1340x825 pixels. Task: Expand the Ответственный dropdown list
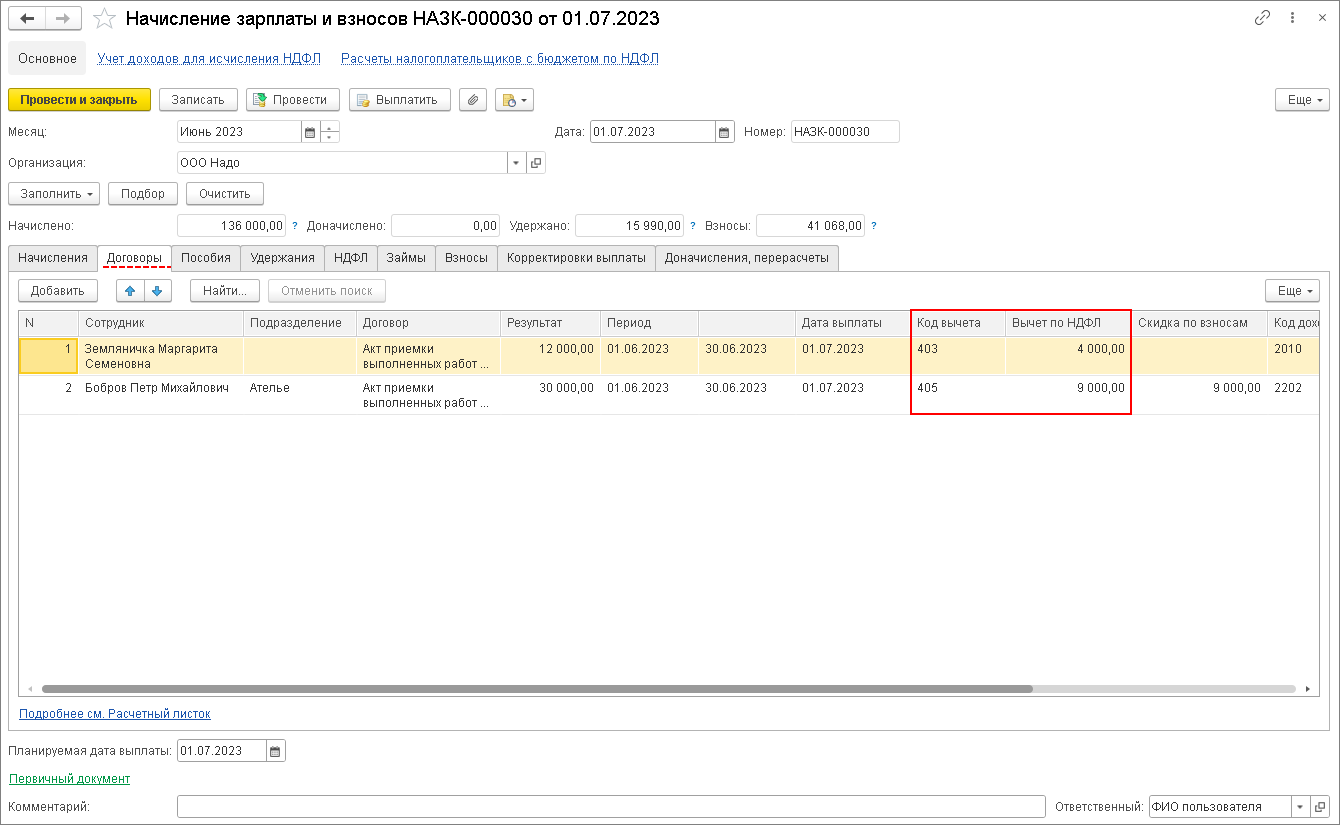(1300, 807)
